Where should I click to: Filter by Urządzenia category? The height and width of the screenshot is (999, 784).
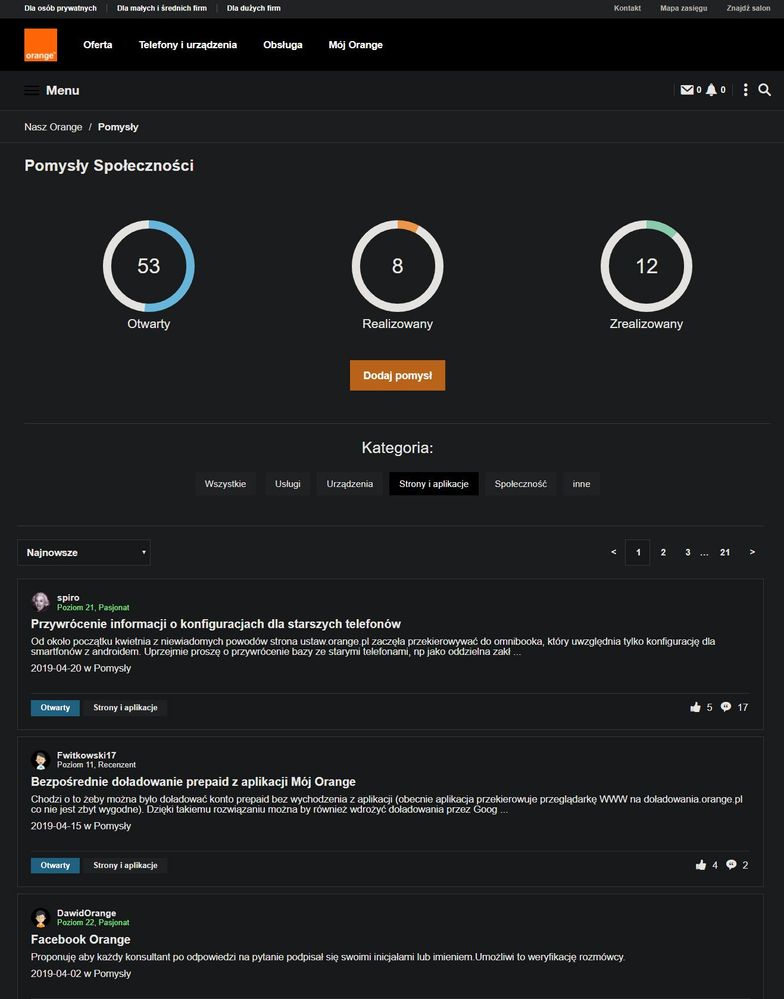(350, 484)
